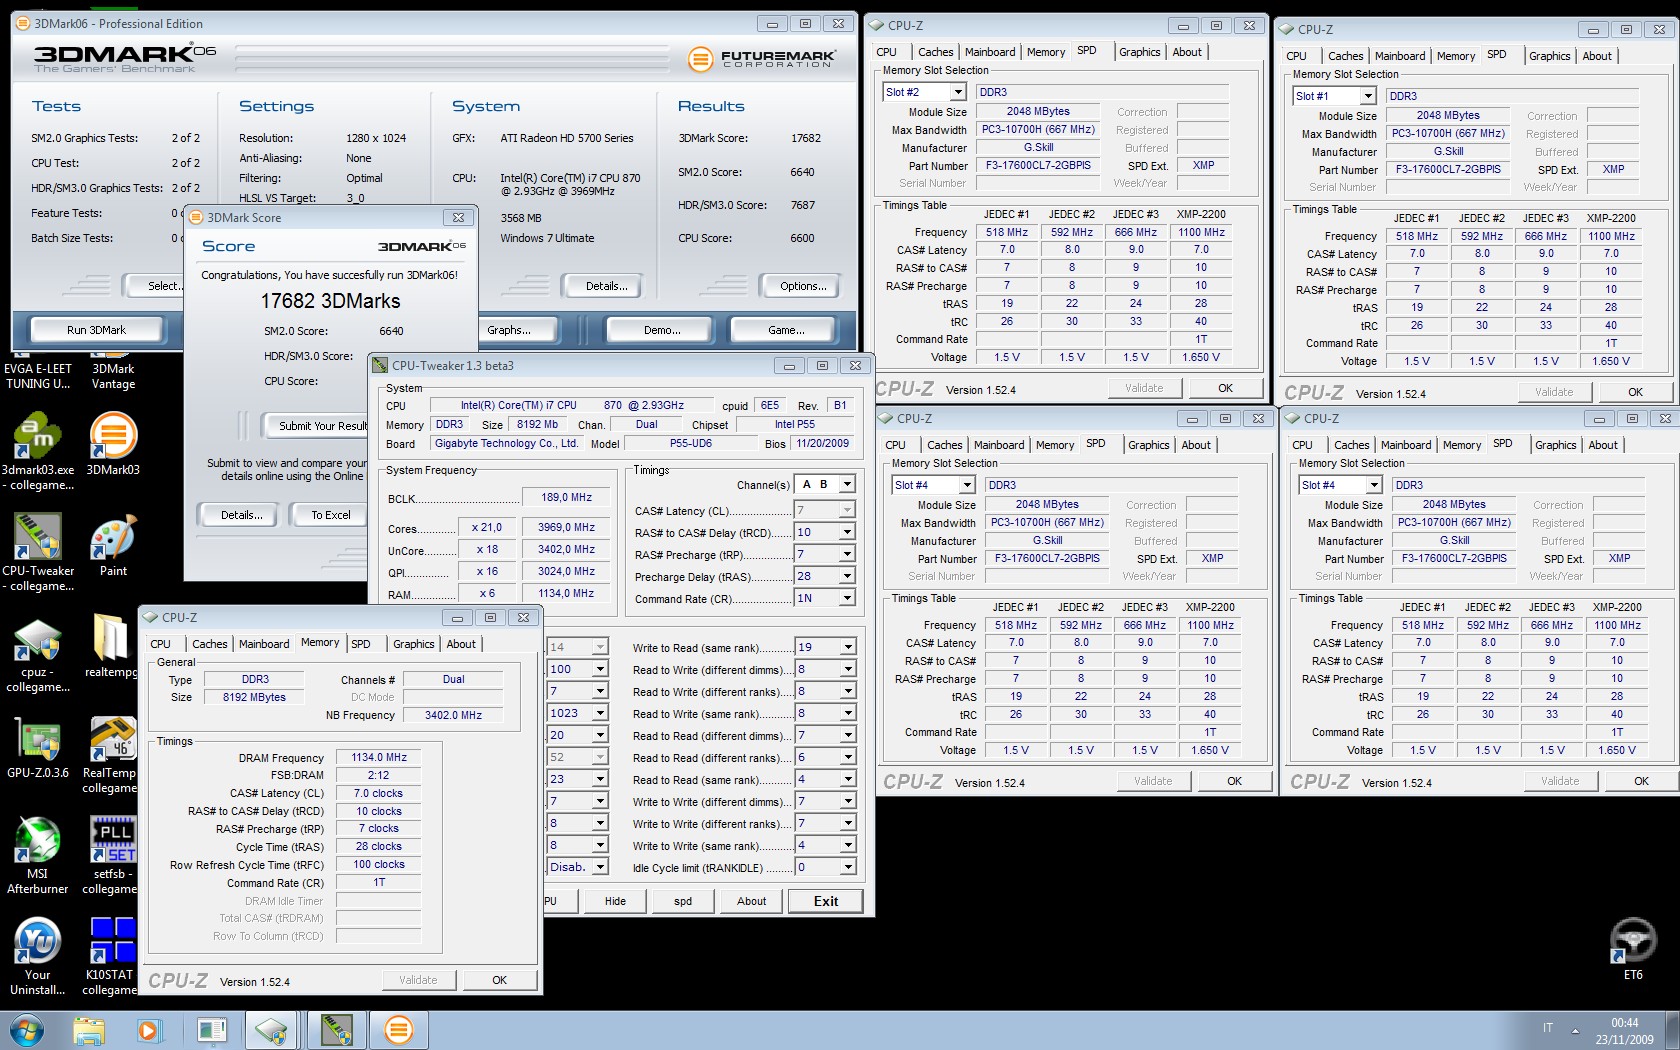The width and height of the screenshot is (1680, 1050).
Task: Click the Cores multiplier x 21,0 field
Action: [487, 527]
